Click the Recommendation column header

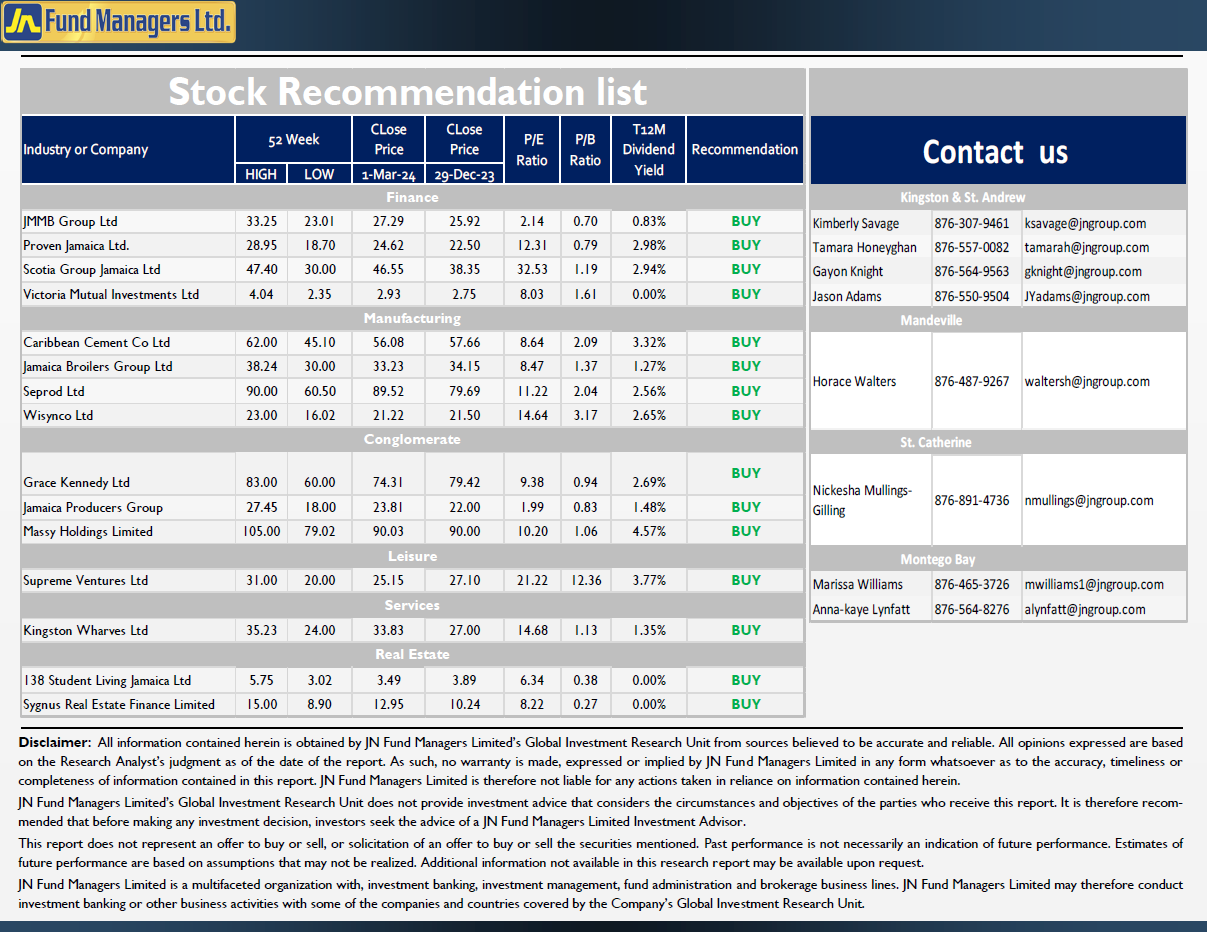(745, 150)
